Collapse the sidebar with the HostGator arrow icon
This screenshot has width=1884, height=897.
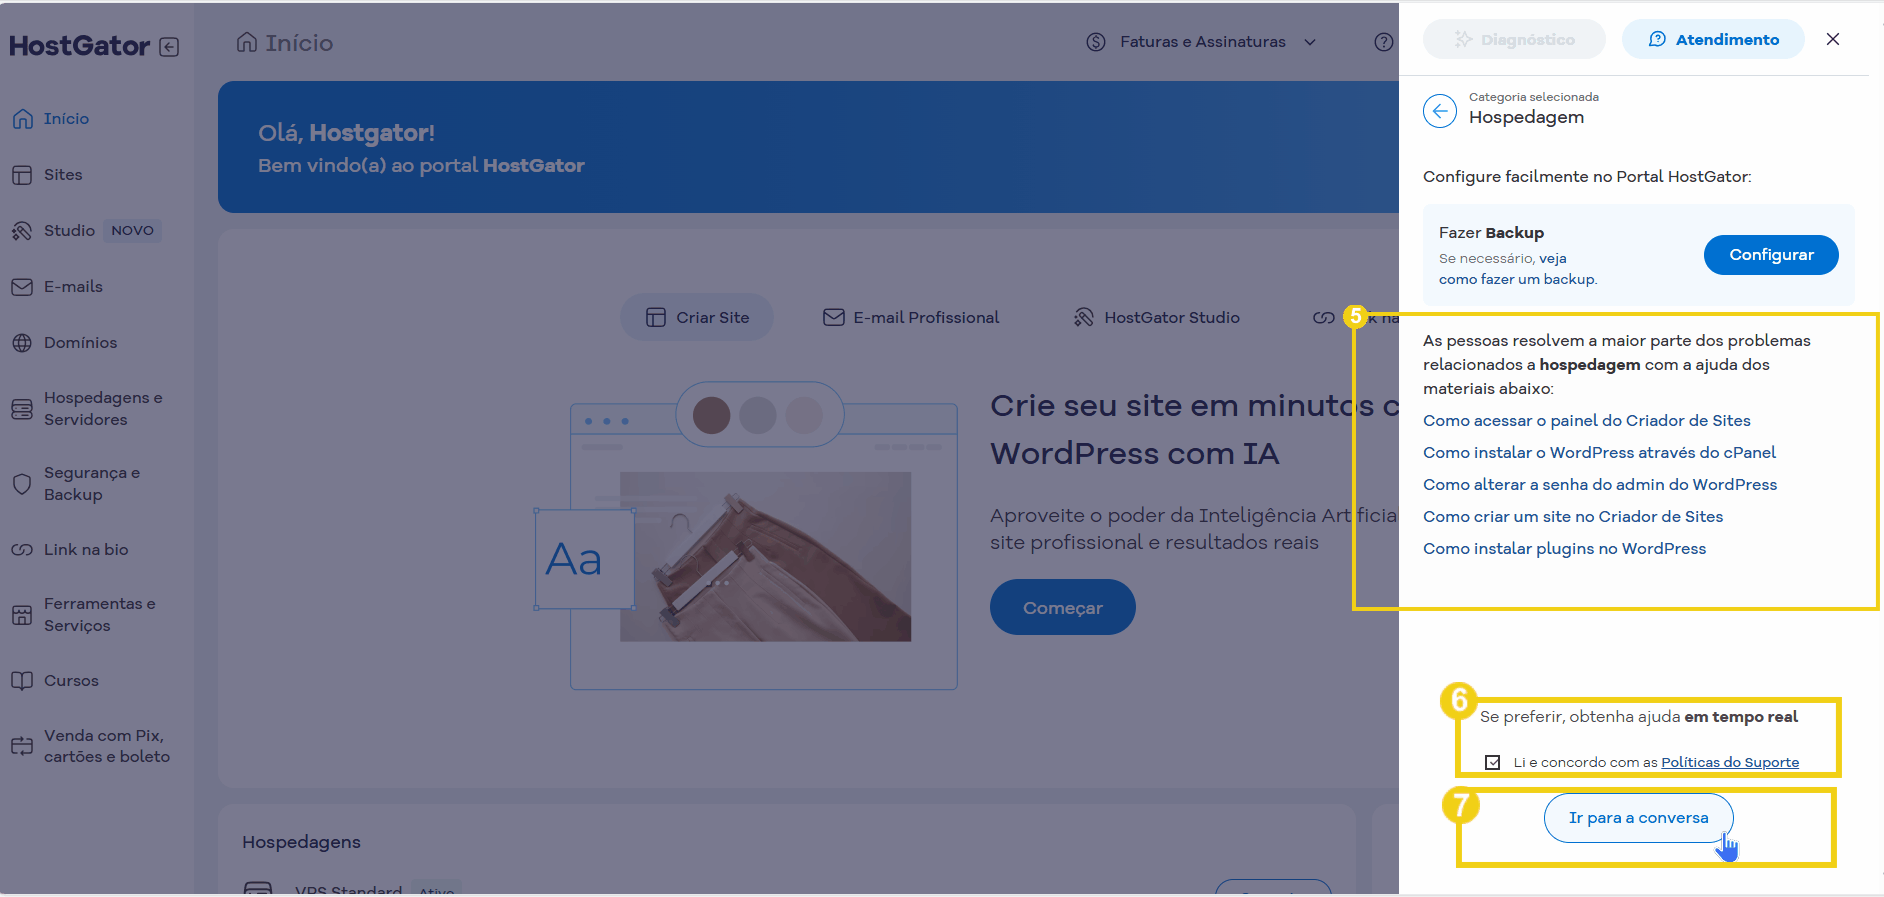[169, 47]
